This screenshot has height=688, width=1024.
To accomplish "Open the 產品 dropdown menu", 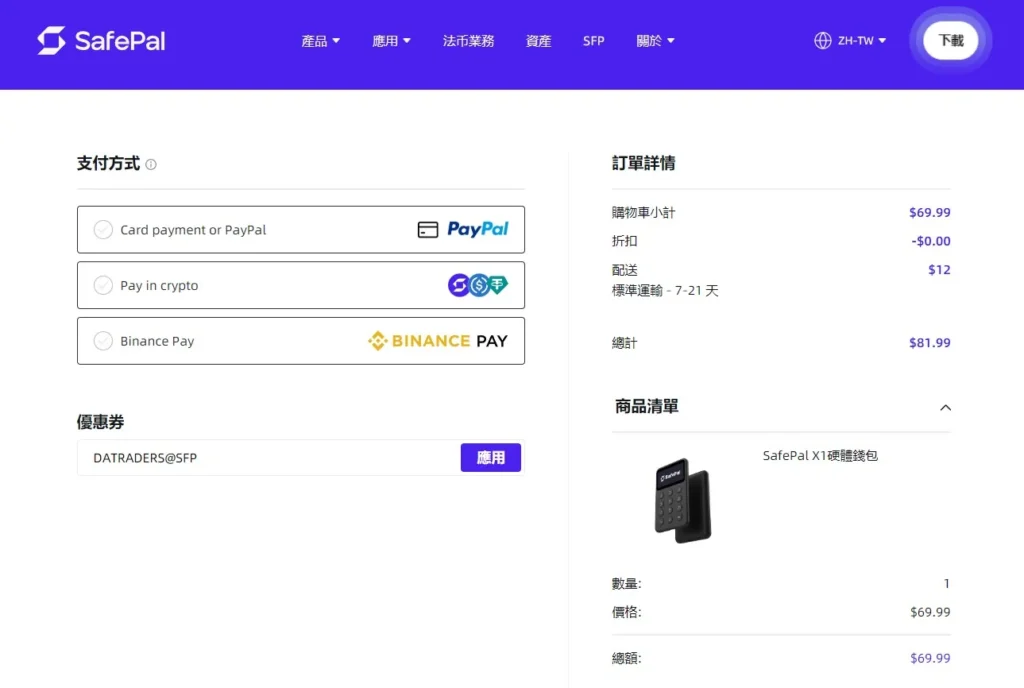I will tap(320, 41).
